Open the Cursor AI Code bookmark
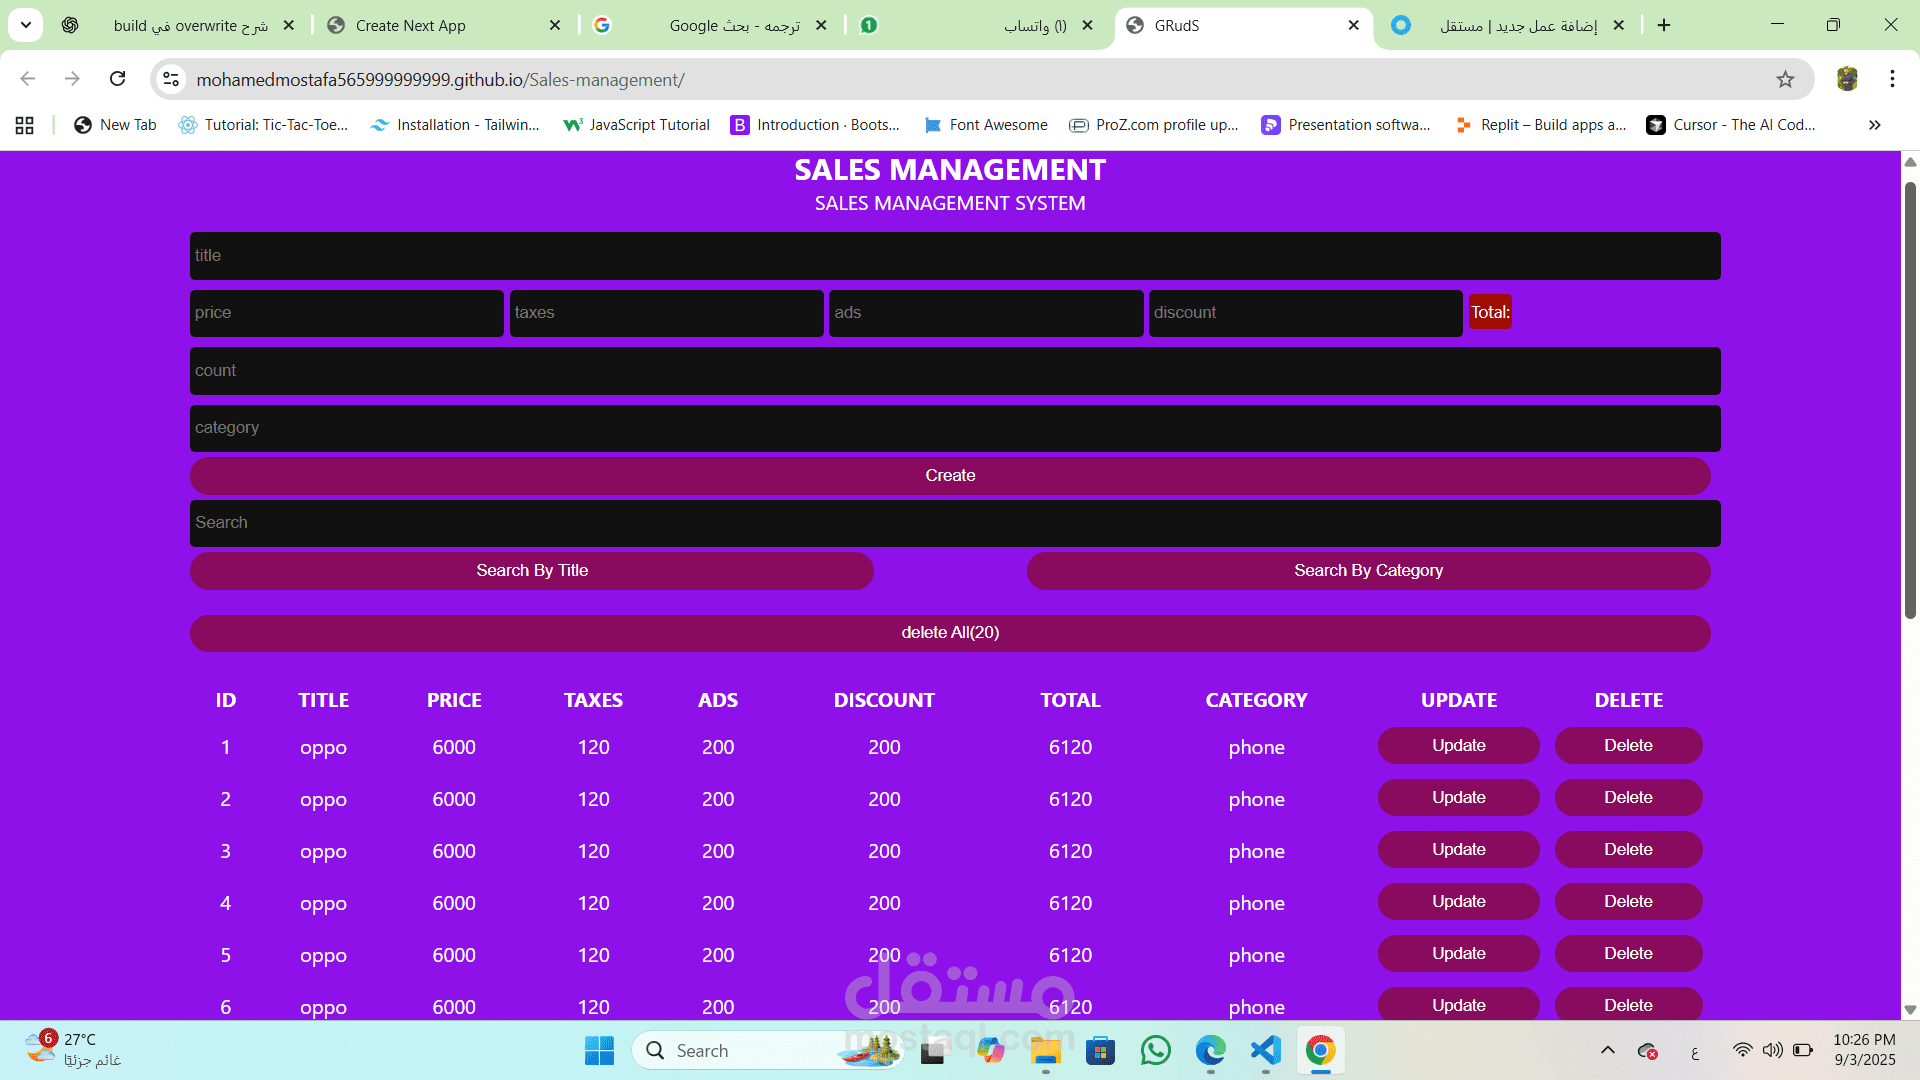Screen dimensions: 1920x1080 (1732, 125)
